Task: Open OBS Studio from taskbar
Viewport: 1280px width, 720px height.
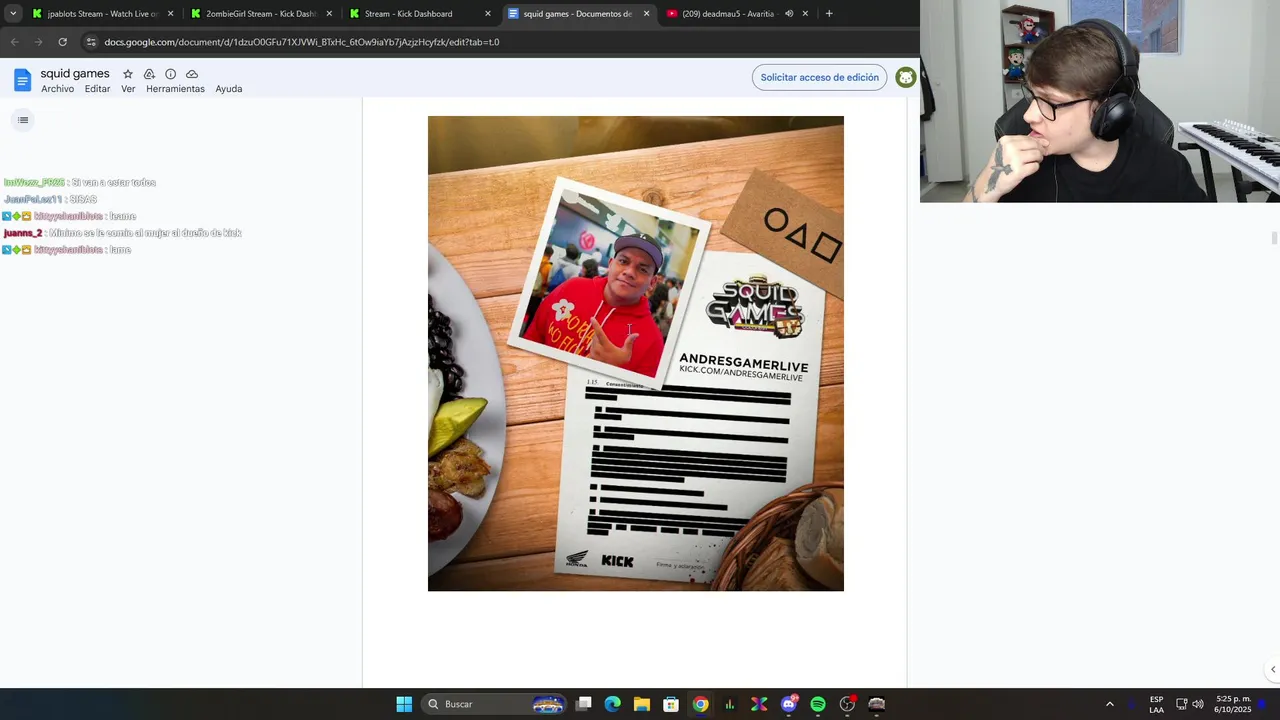Action: [x=847, y=704]
